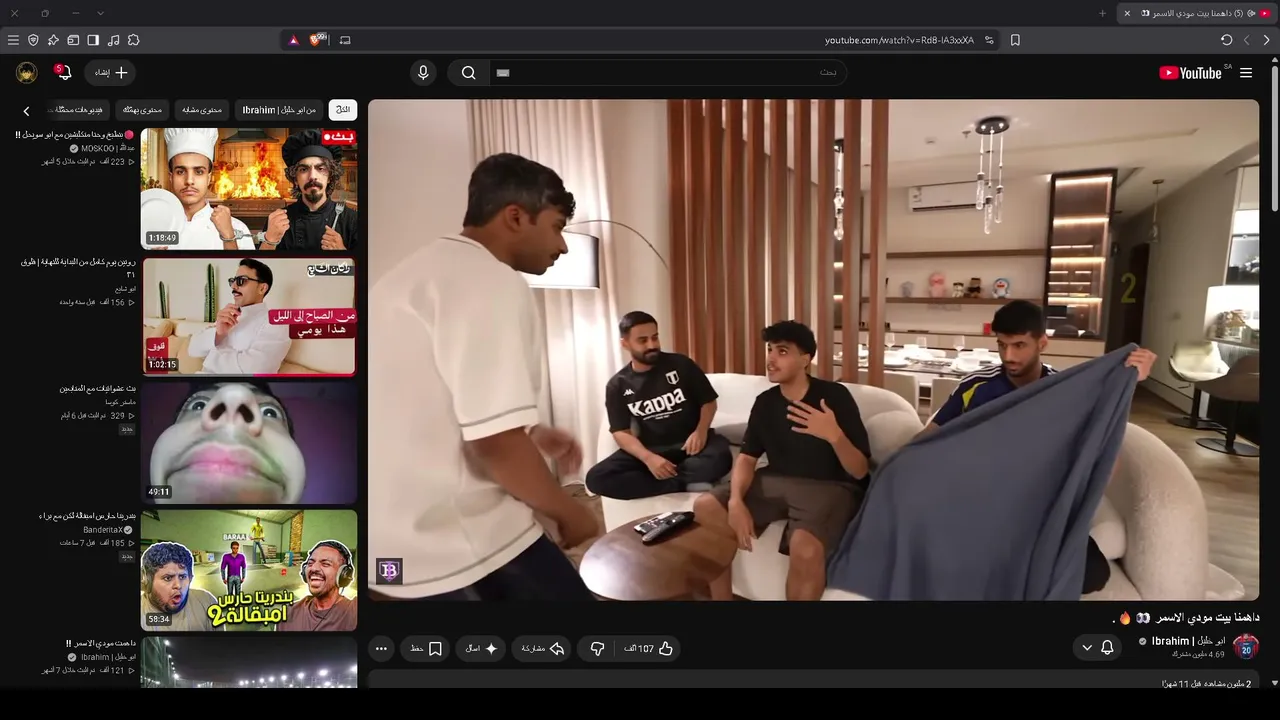
Task: Close the YouTube browser tab
Action: click(x=1127, y=13)
